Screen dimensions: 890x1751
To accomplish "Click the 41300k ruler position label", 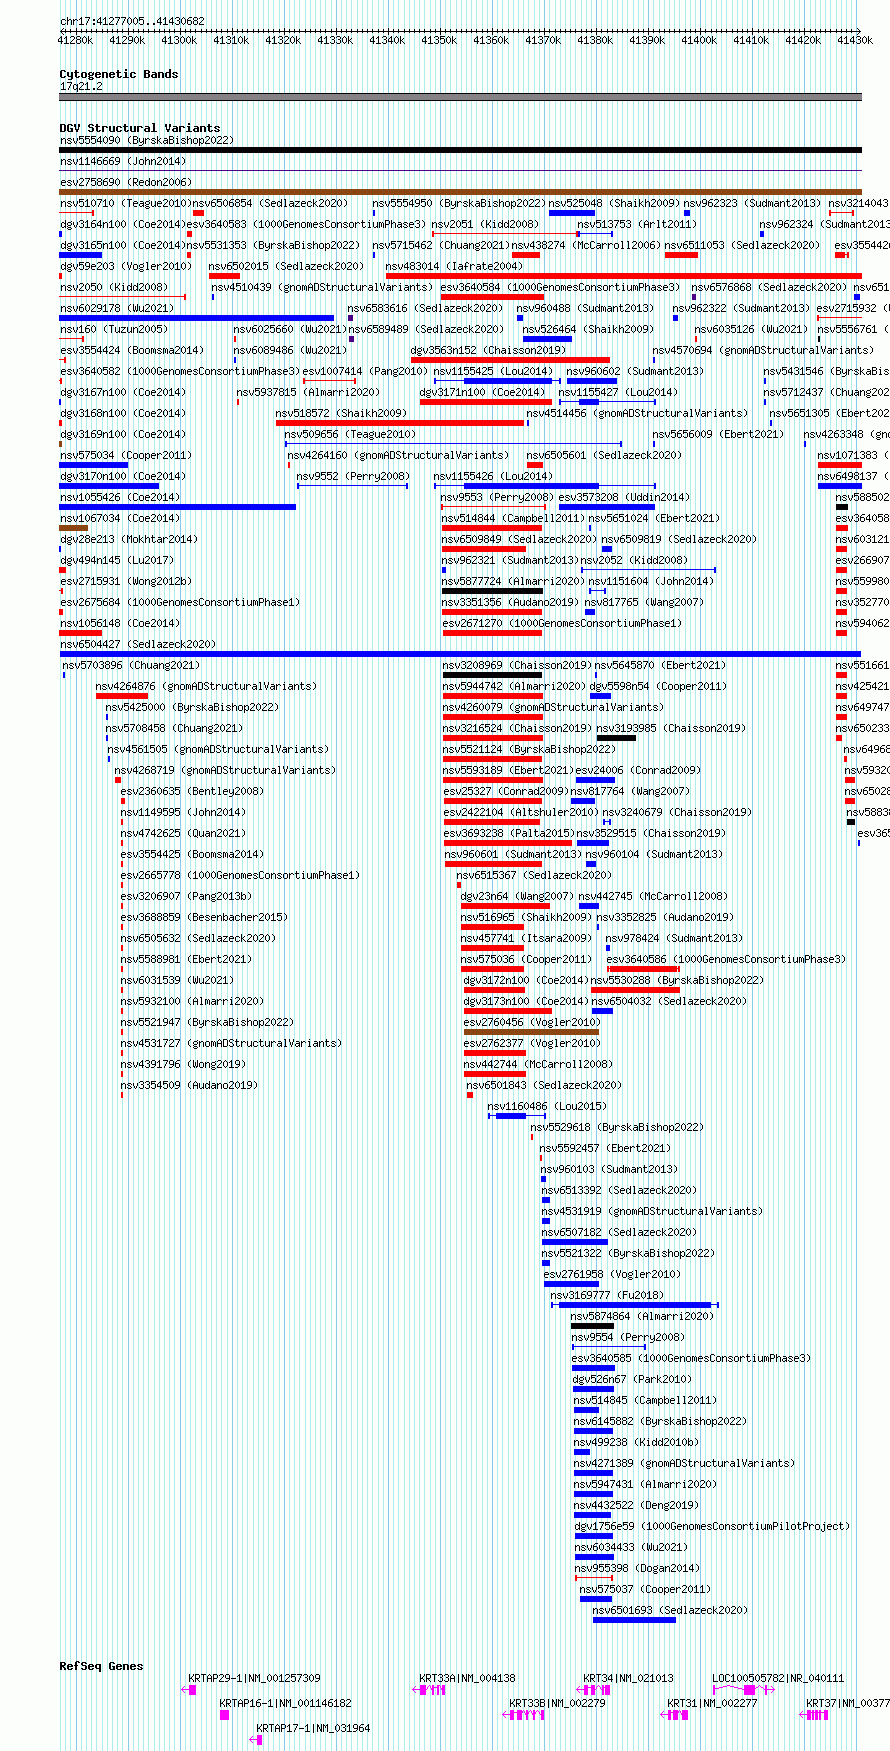I will tap(179, 40).
